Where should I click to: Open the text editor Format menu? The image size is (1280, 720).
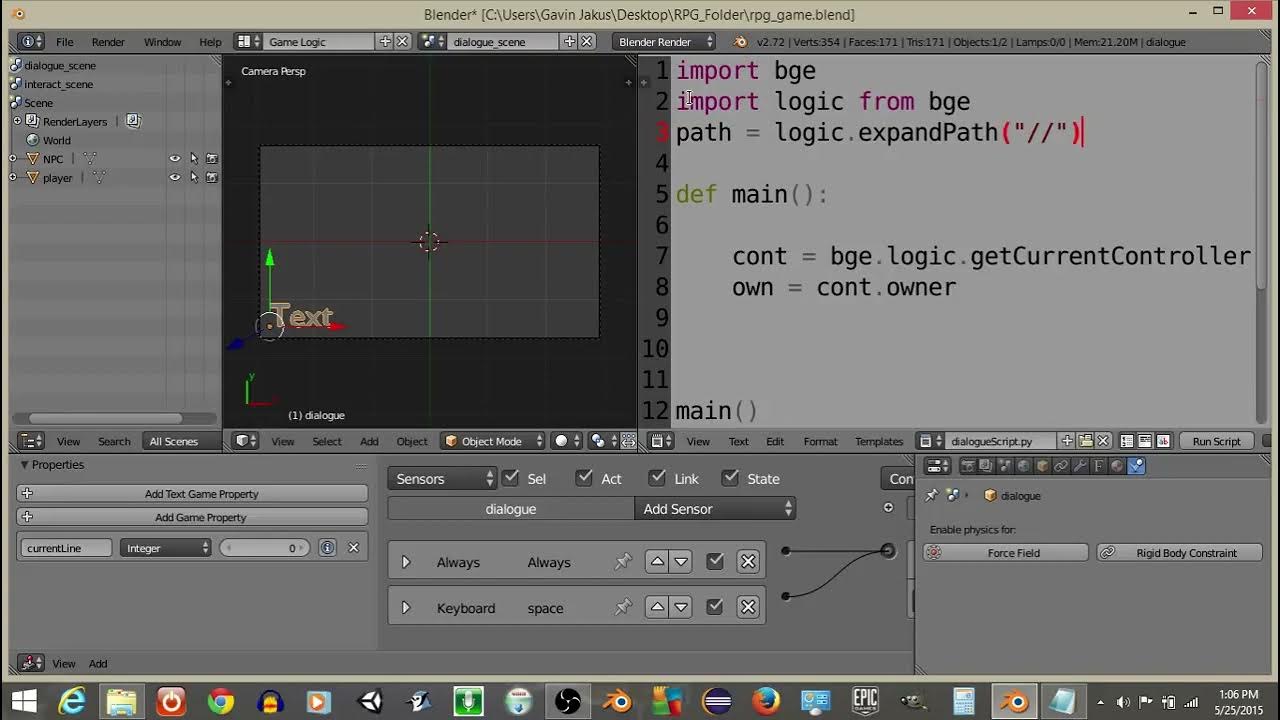click(820, 441)
